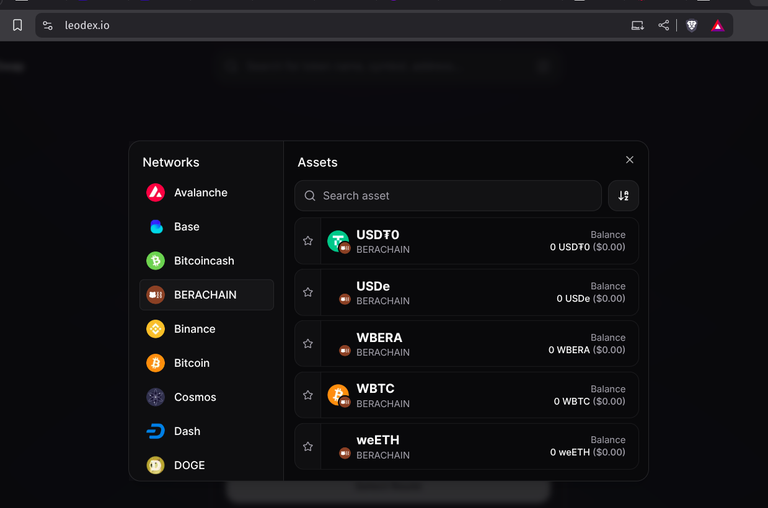This screenshot has height=508, width=768.
Task: Click the 0 WBERA ($0.00) balance
Action: 587,350
